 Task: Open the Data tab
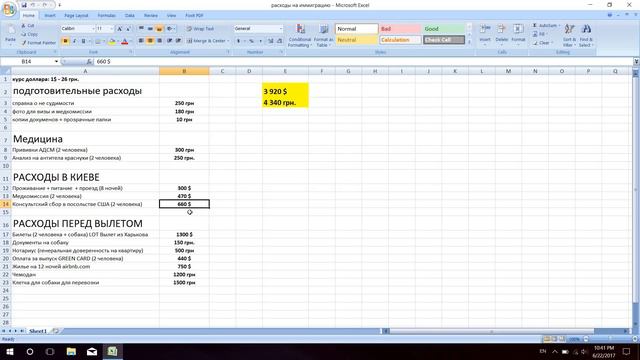130,16
